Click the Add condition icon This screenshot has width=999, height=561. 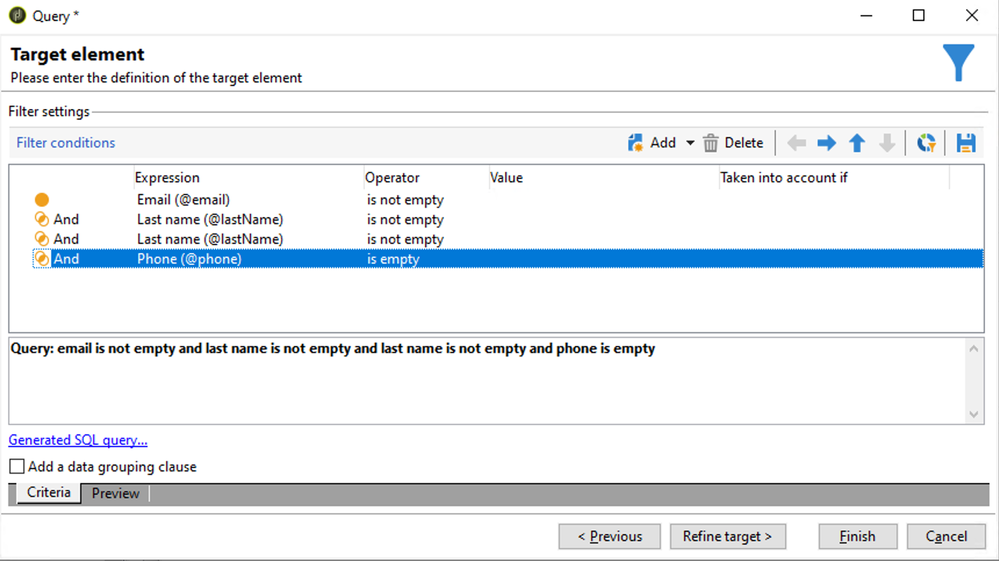coord(636,143)
